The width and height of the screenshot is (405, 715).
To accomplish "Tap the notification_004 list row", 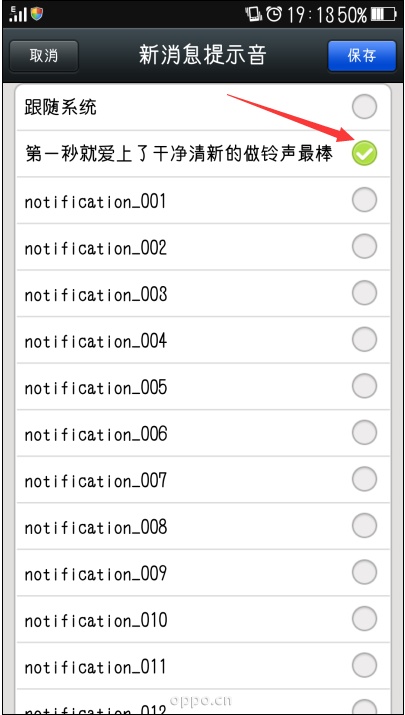I will 203,340.
